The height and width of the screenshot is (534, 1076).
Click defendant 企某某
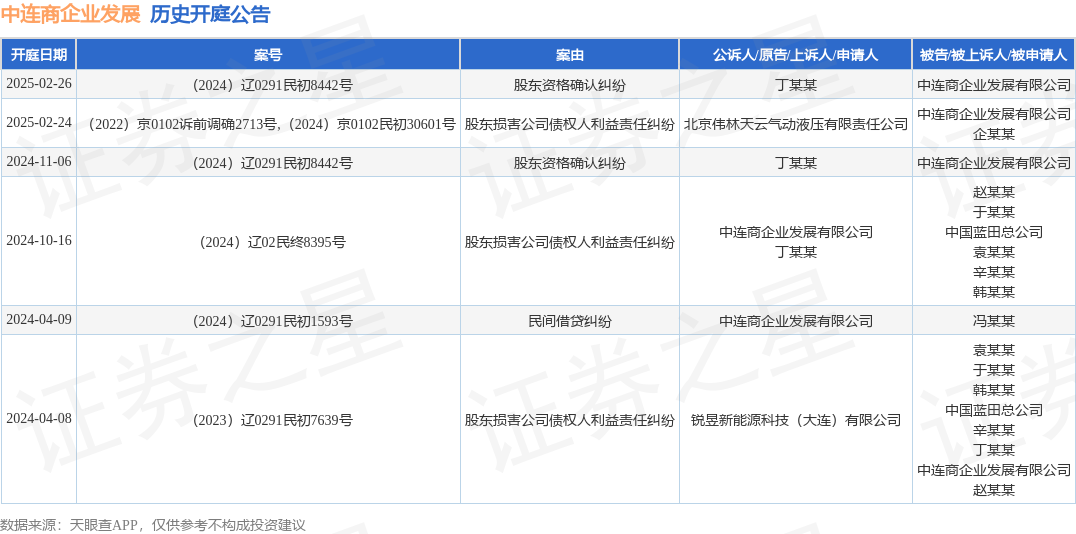(994, 134)
